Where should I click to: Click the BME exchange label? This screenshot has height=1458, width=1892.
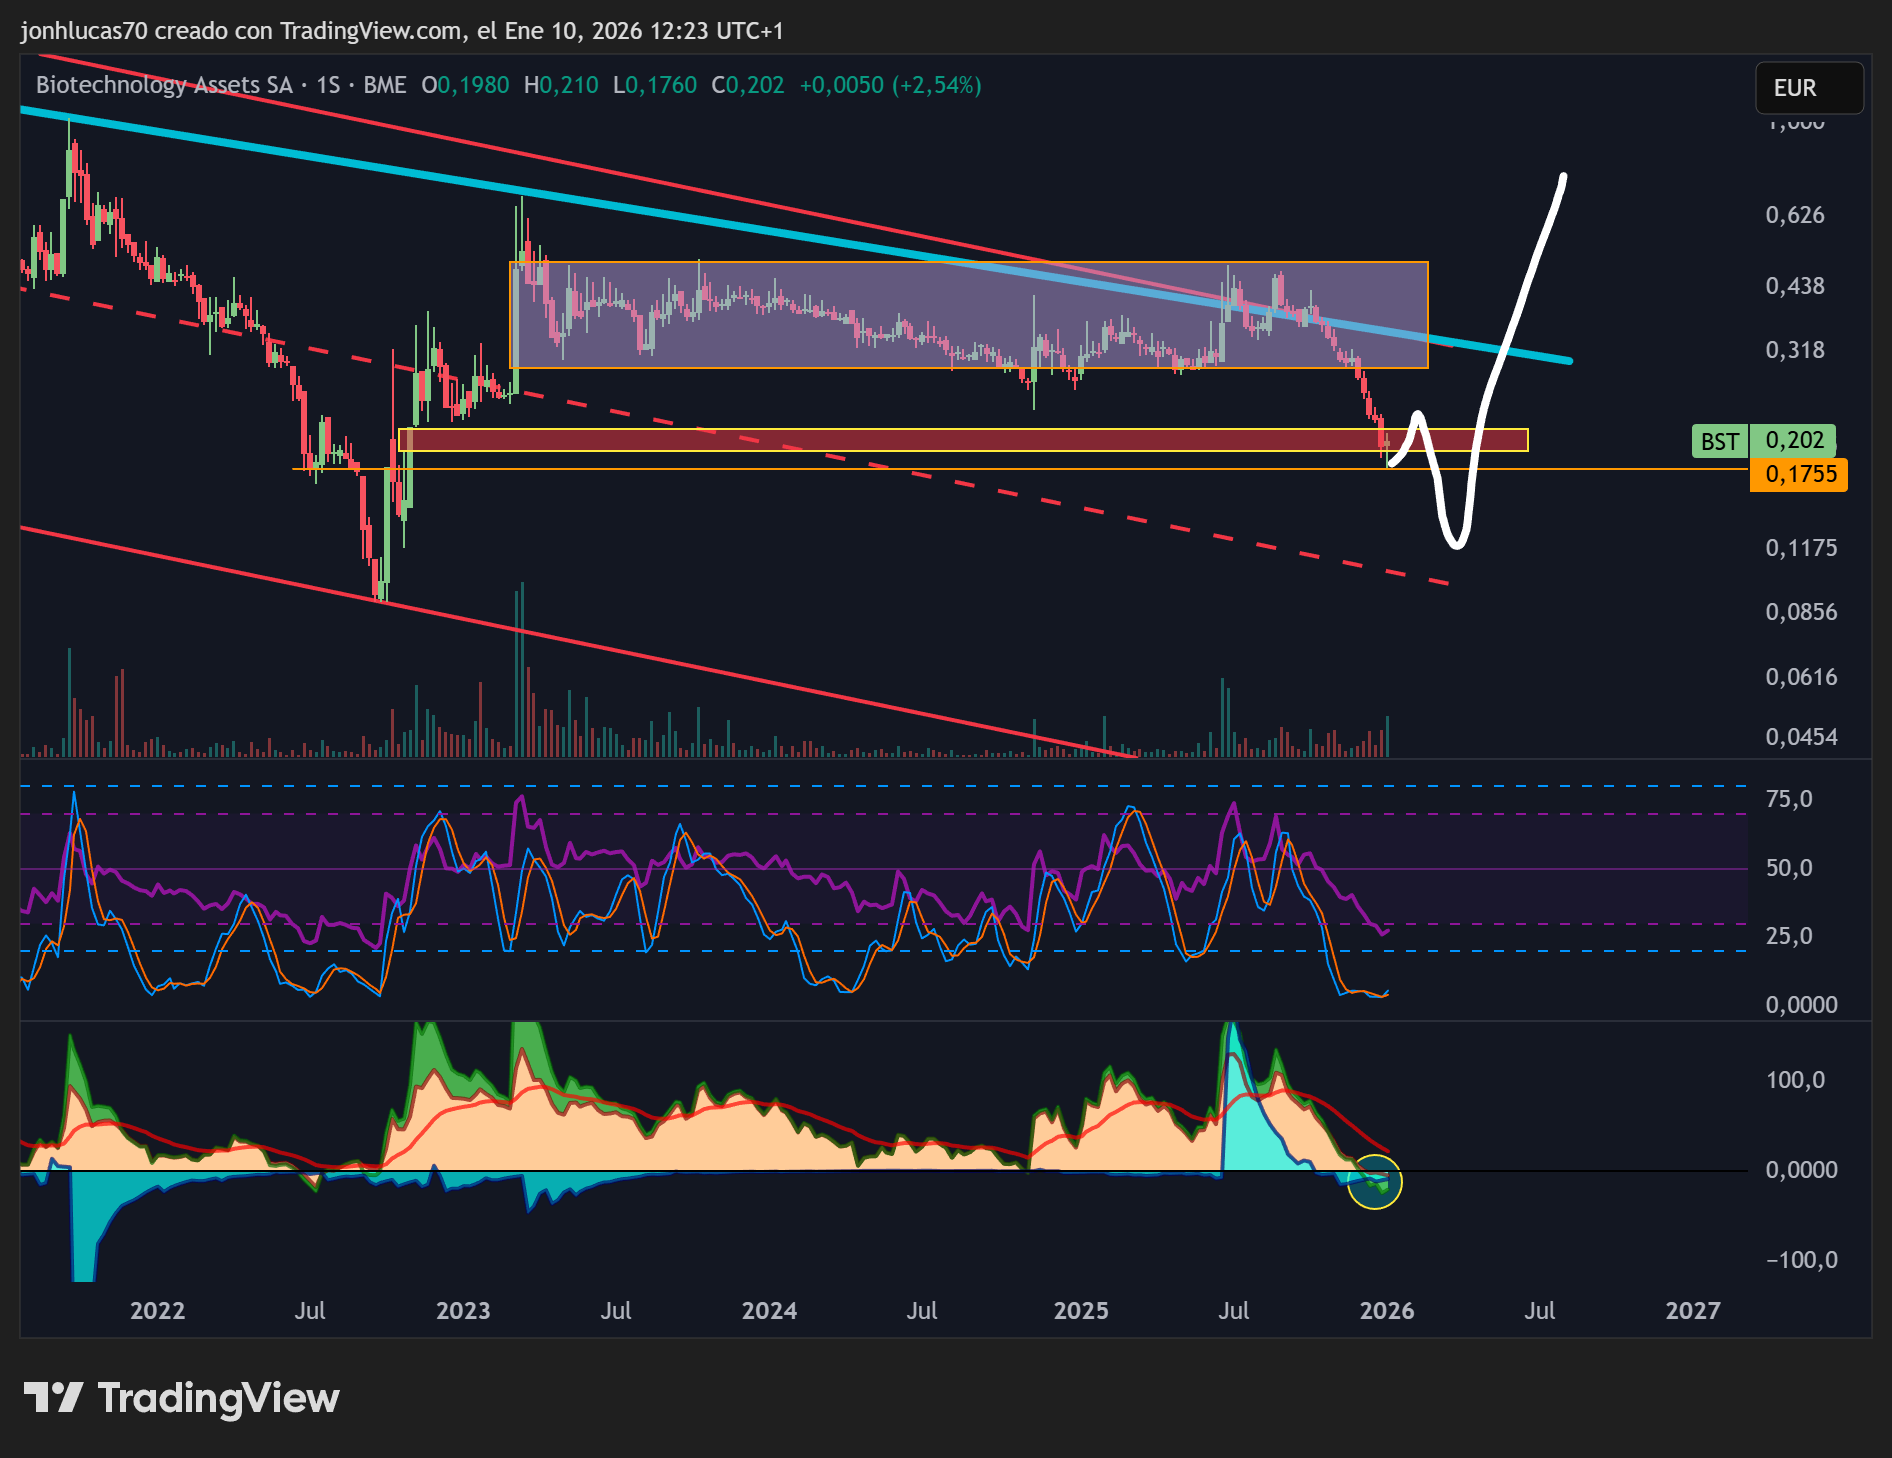coord(385,85)
